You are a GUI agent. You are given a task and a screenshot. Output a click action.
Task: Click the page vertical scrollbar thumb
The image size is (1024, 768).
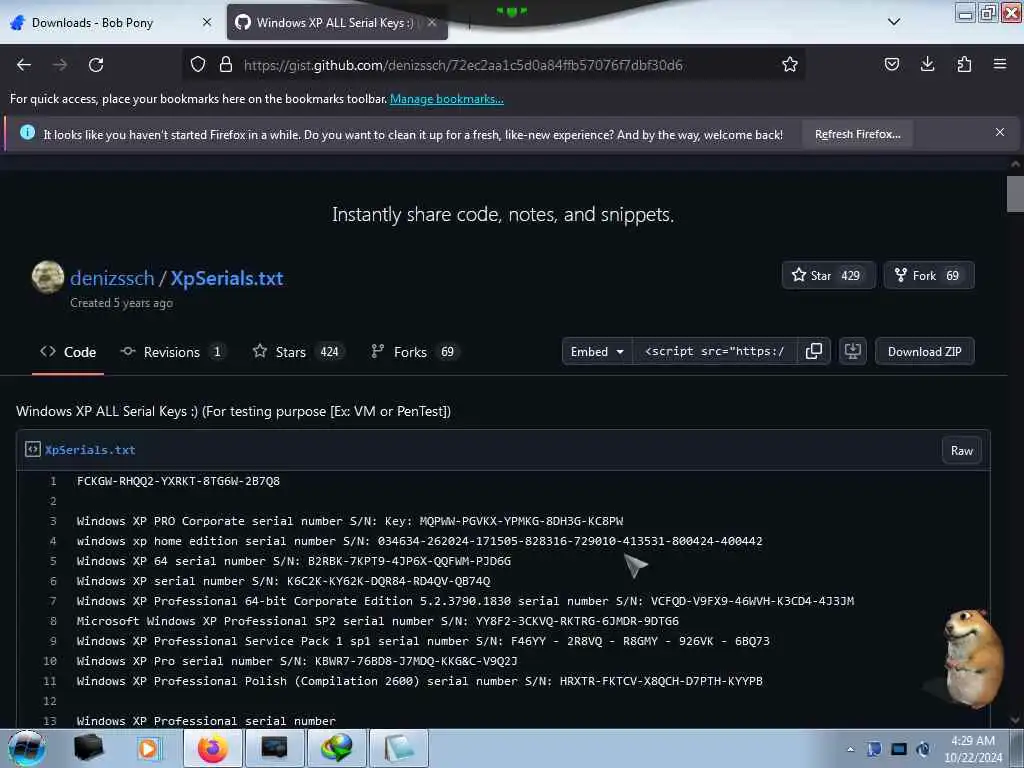pos(1015,194)
